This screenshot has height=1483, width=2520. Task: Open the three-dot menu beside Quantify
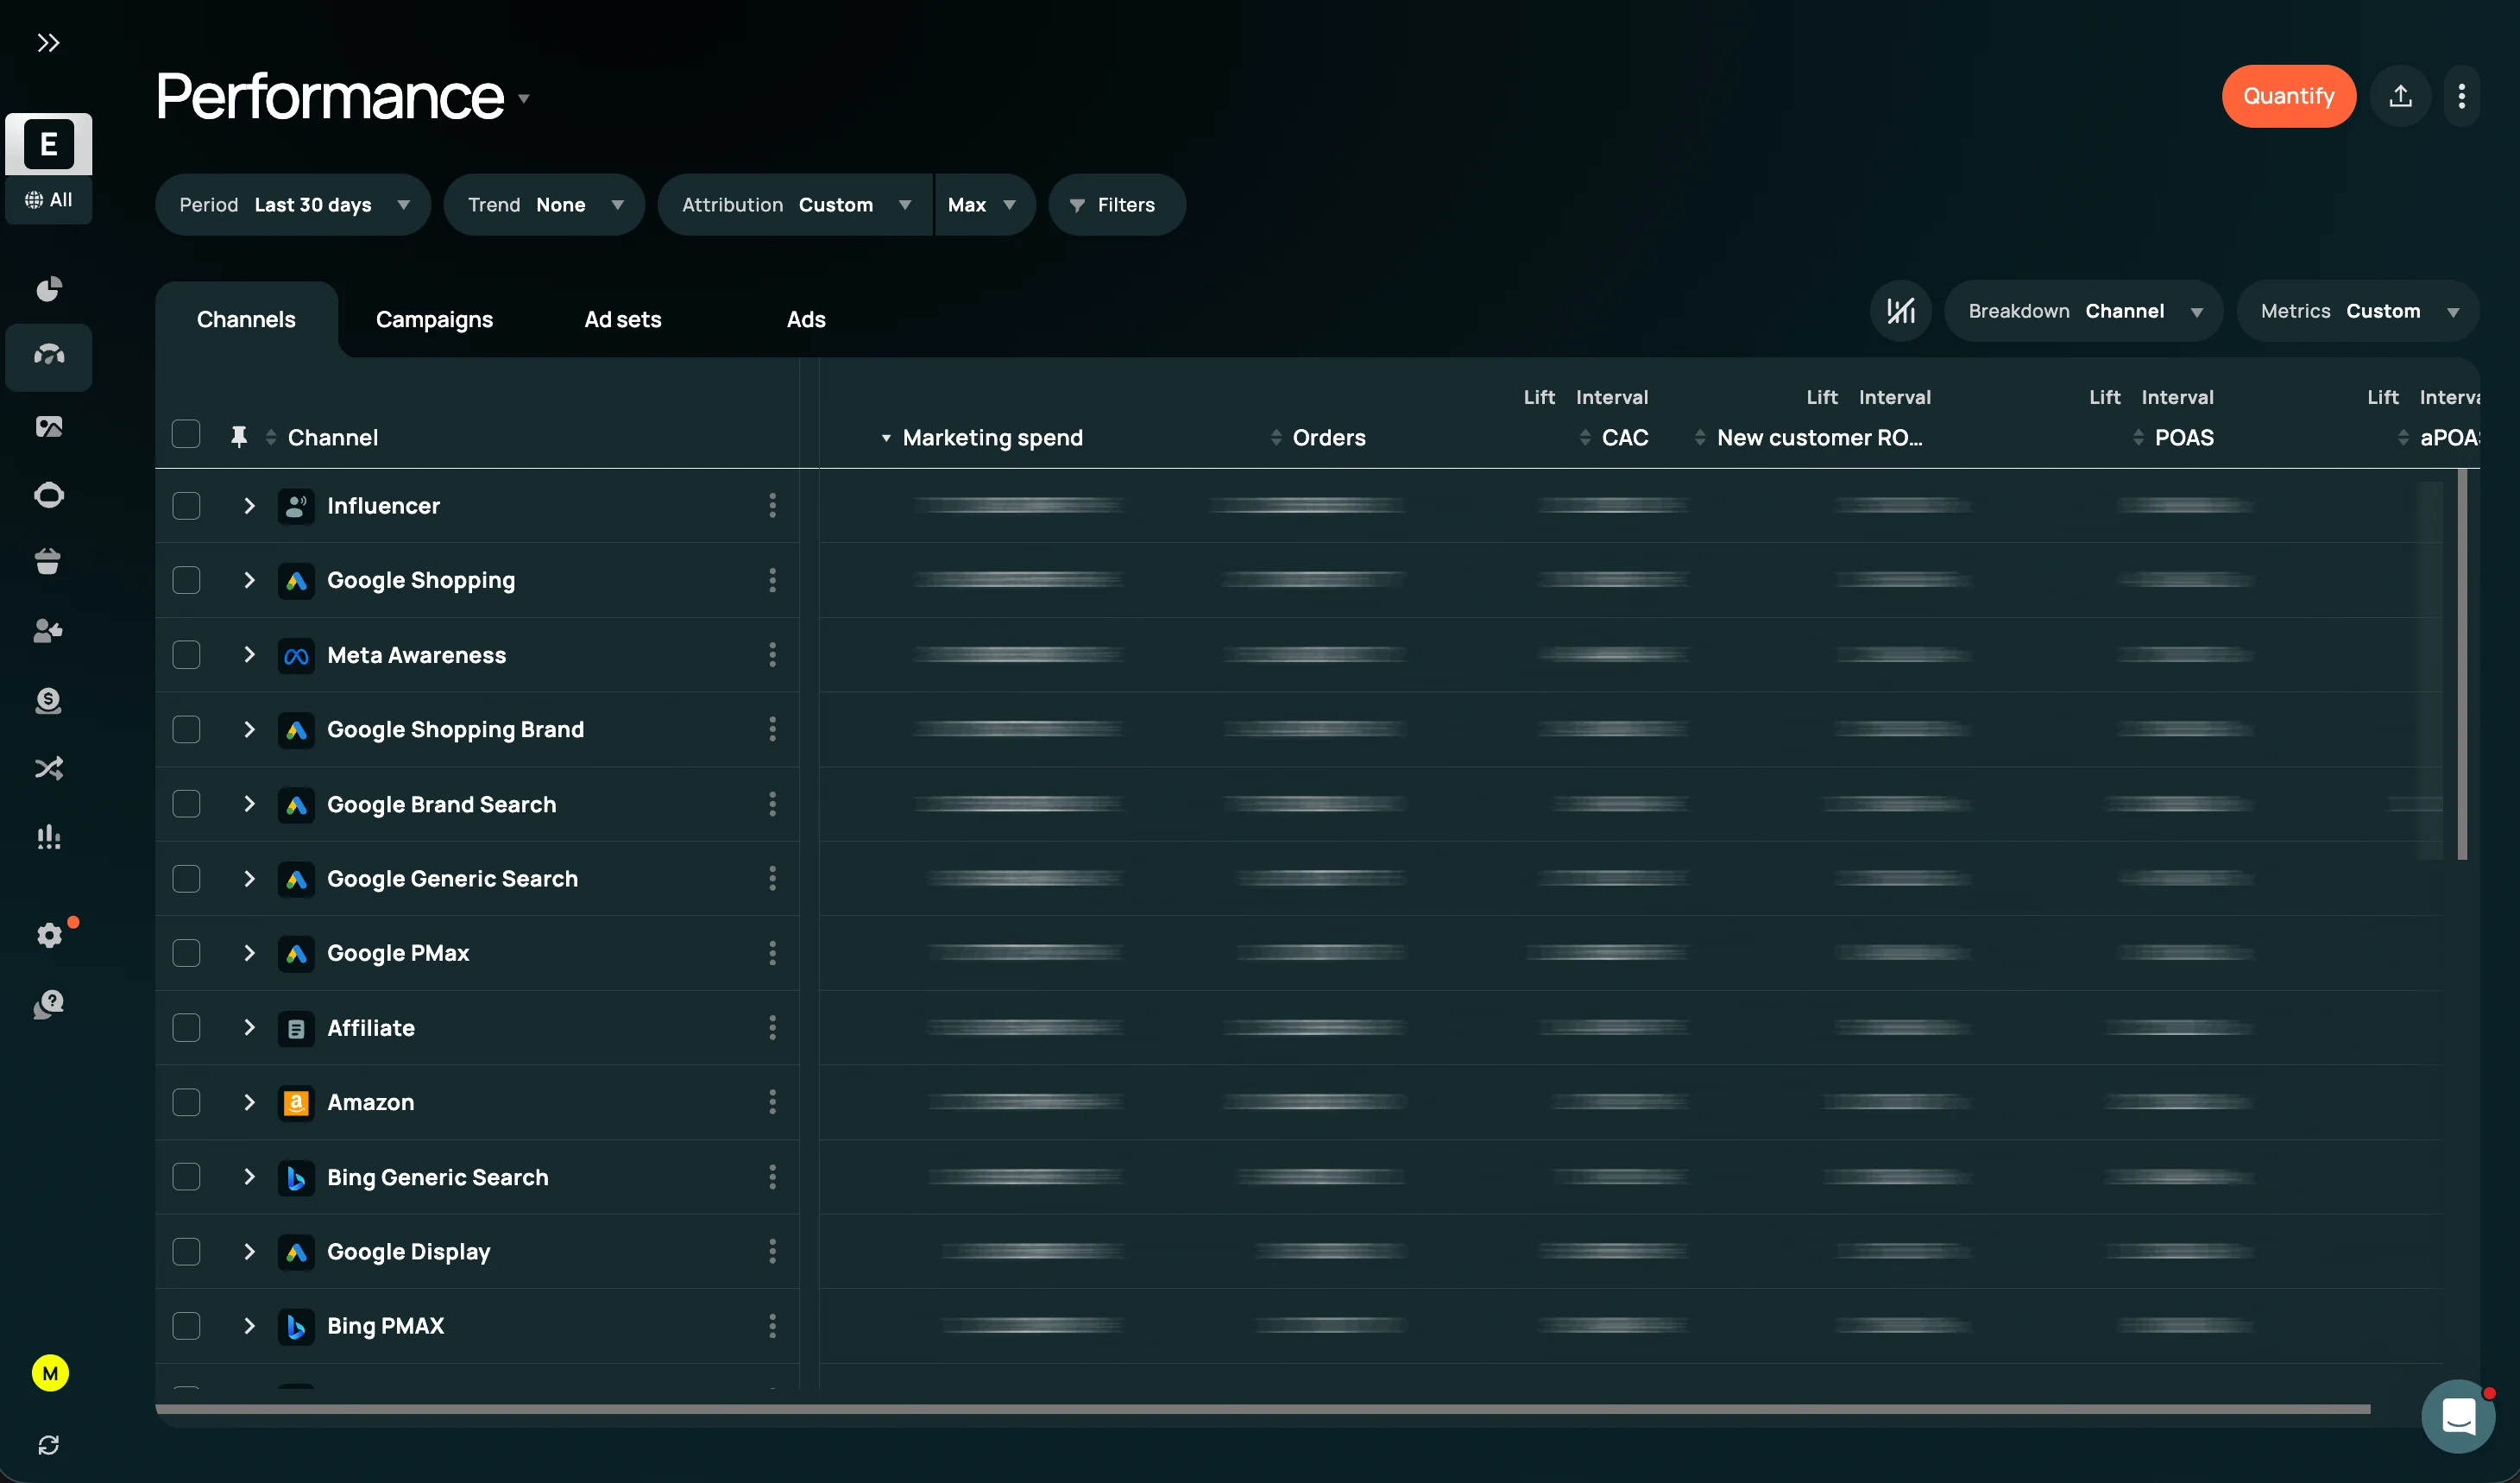click(x=2461, y=96)
